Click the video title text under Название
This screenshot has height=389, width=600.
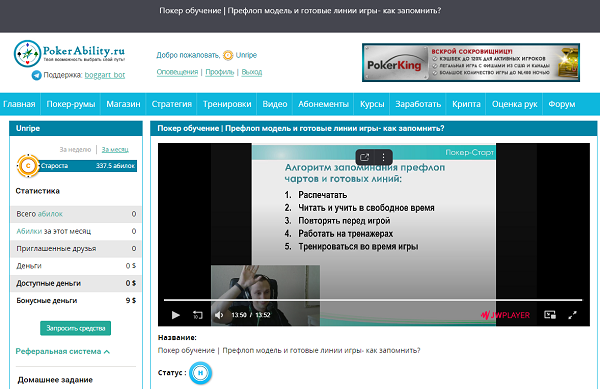click(x=289, y=350)
